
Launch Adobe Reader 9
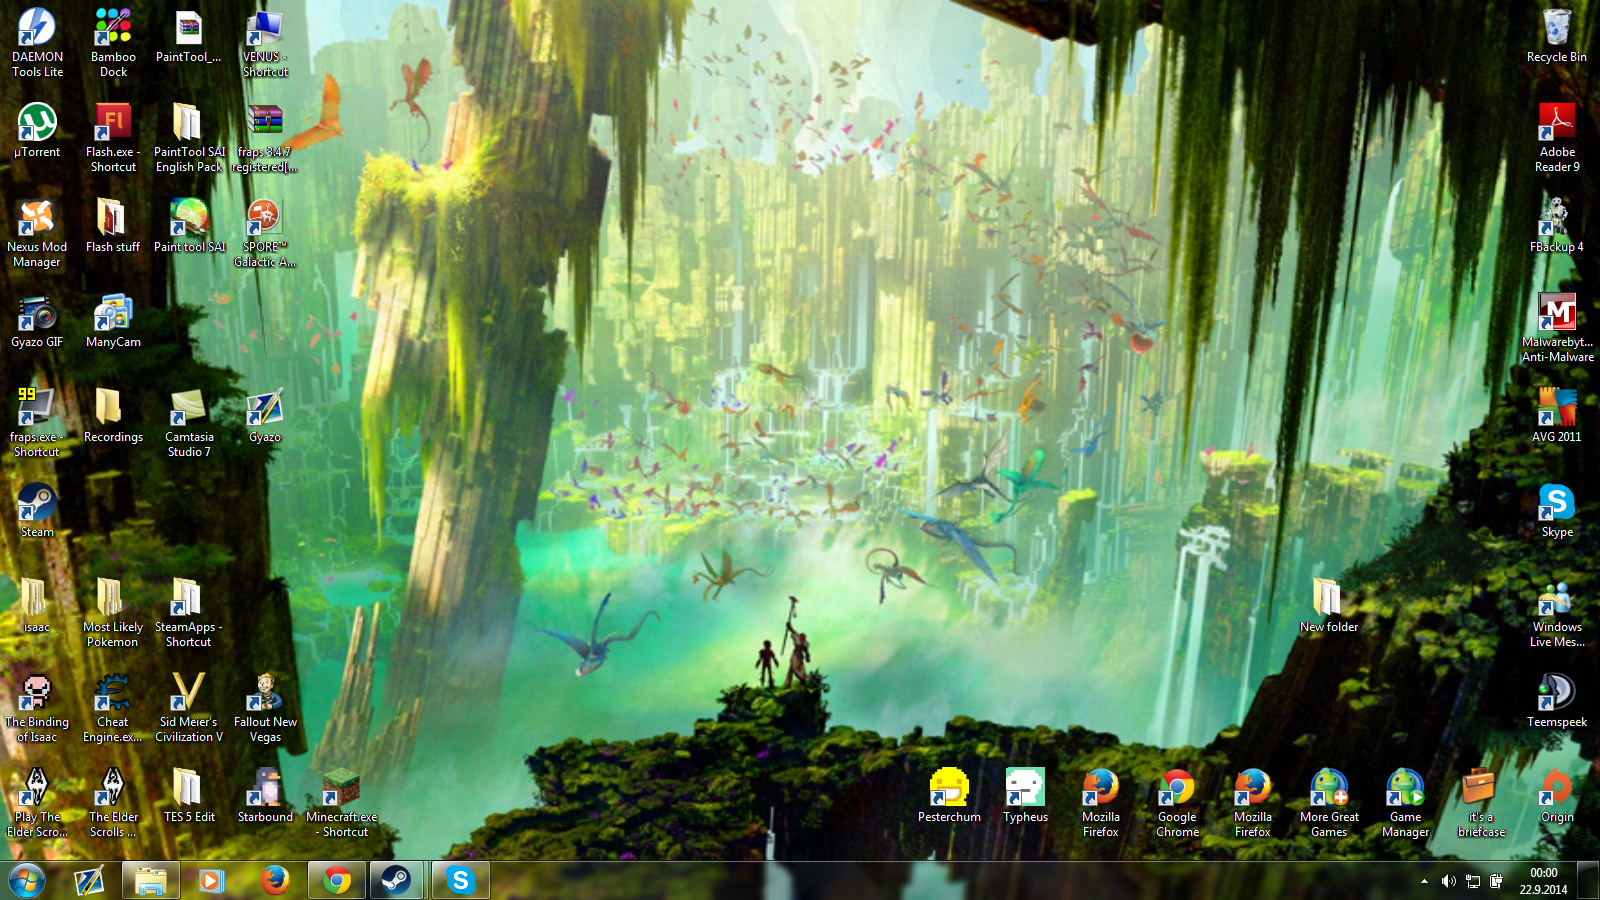tap(1557, 139)
